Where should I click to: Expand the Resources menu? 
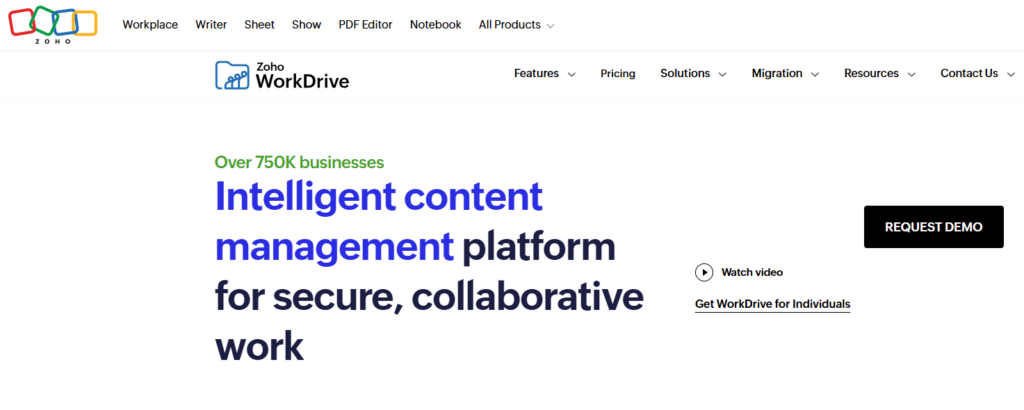[x=880, y=74]
